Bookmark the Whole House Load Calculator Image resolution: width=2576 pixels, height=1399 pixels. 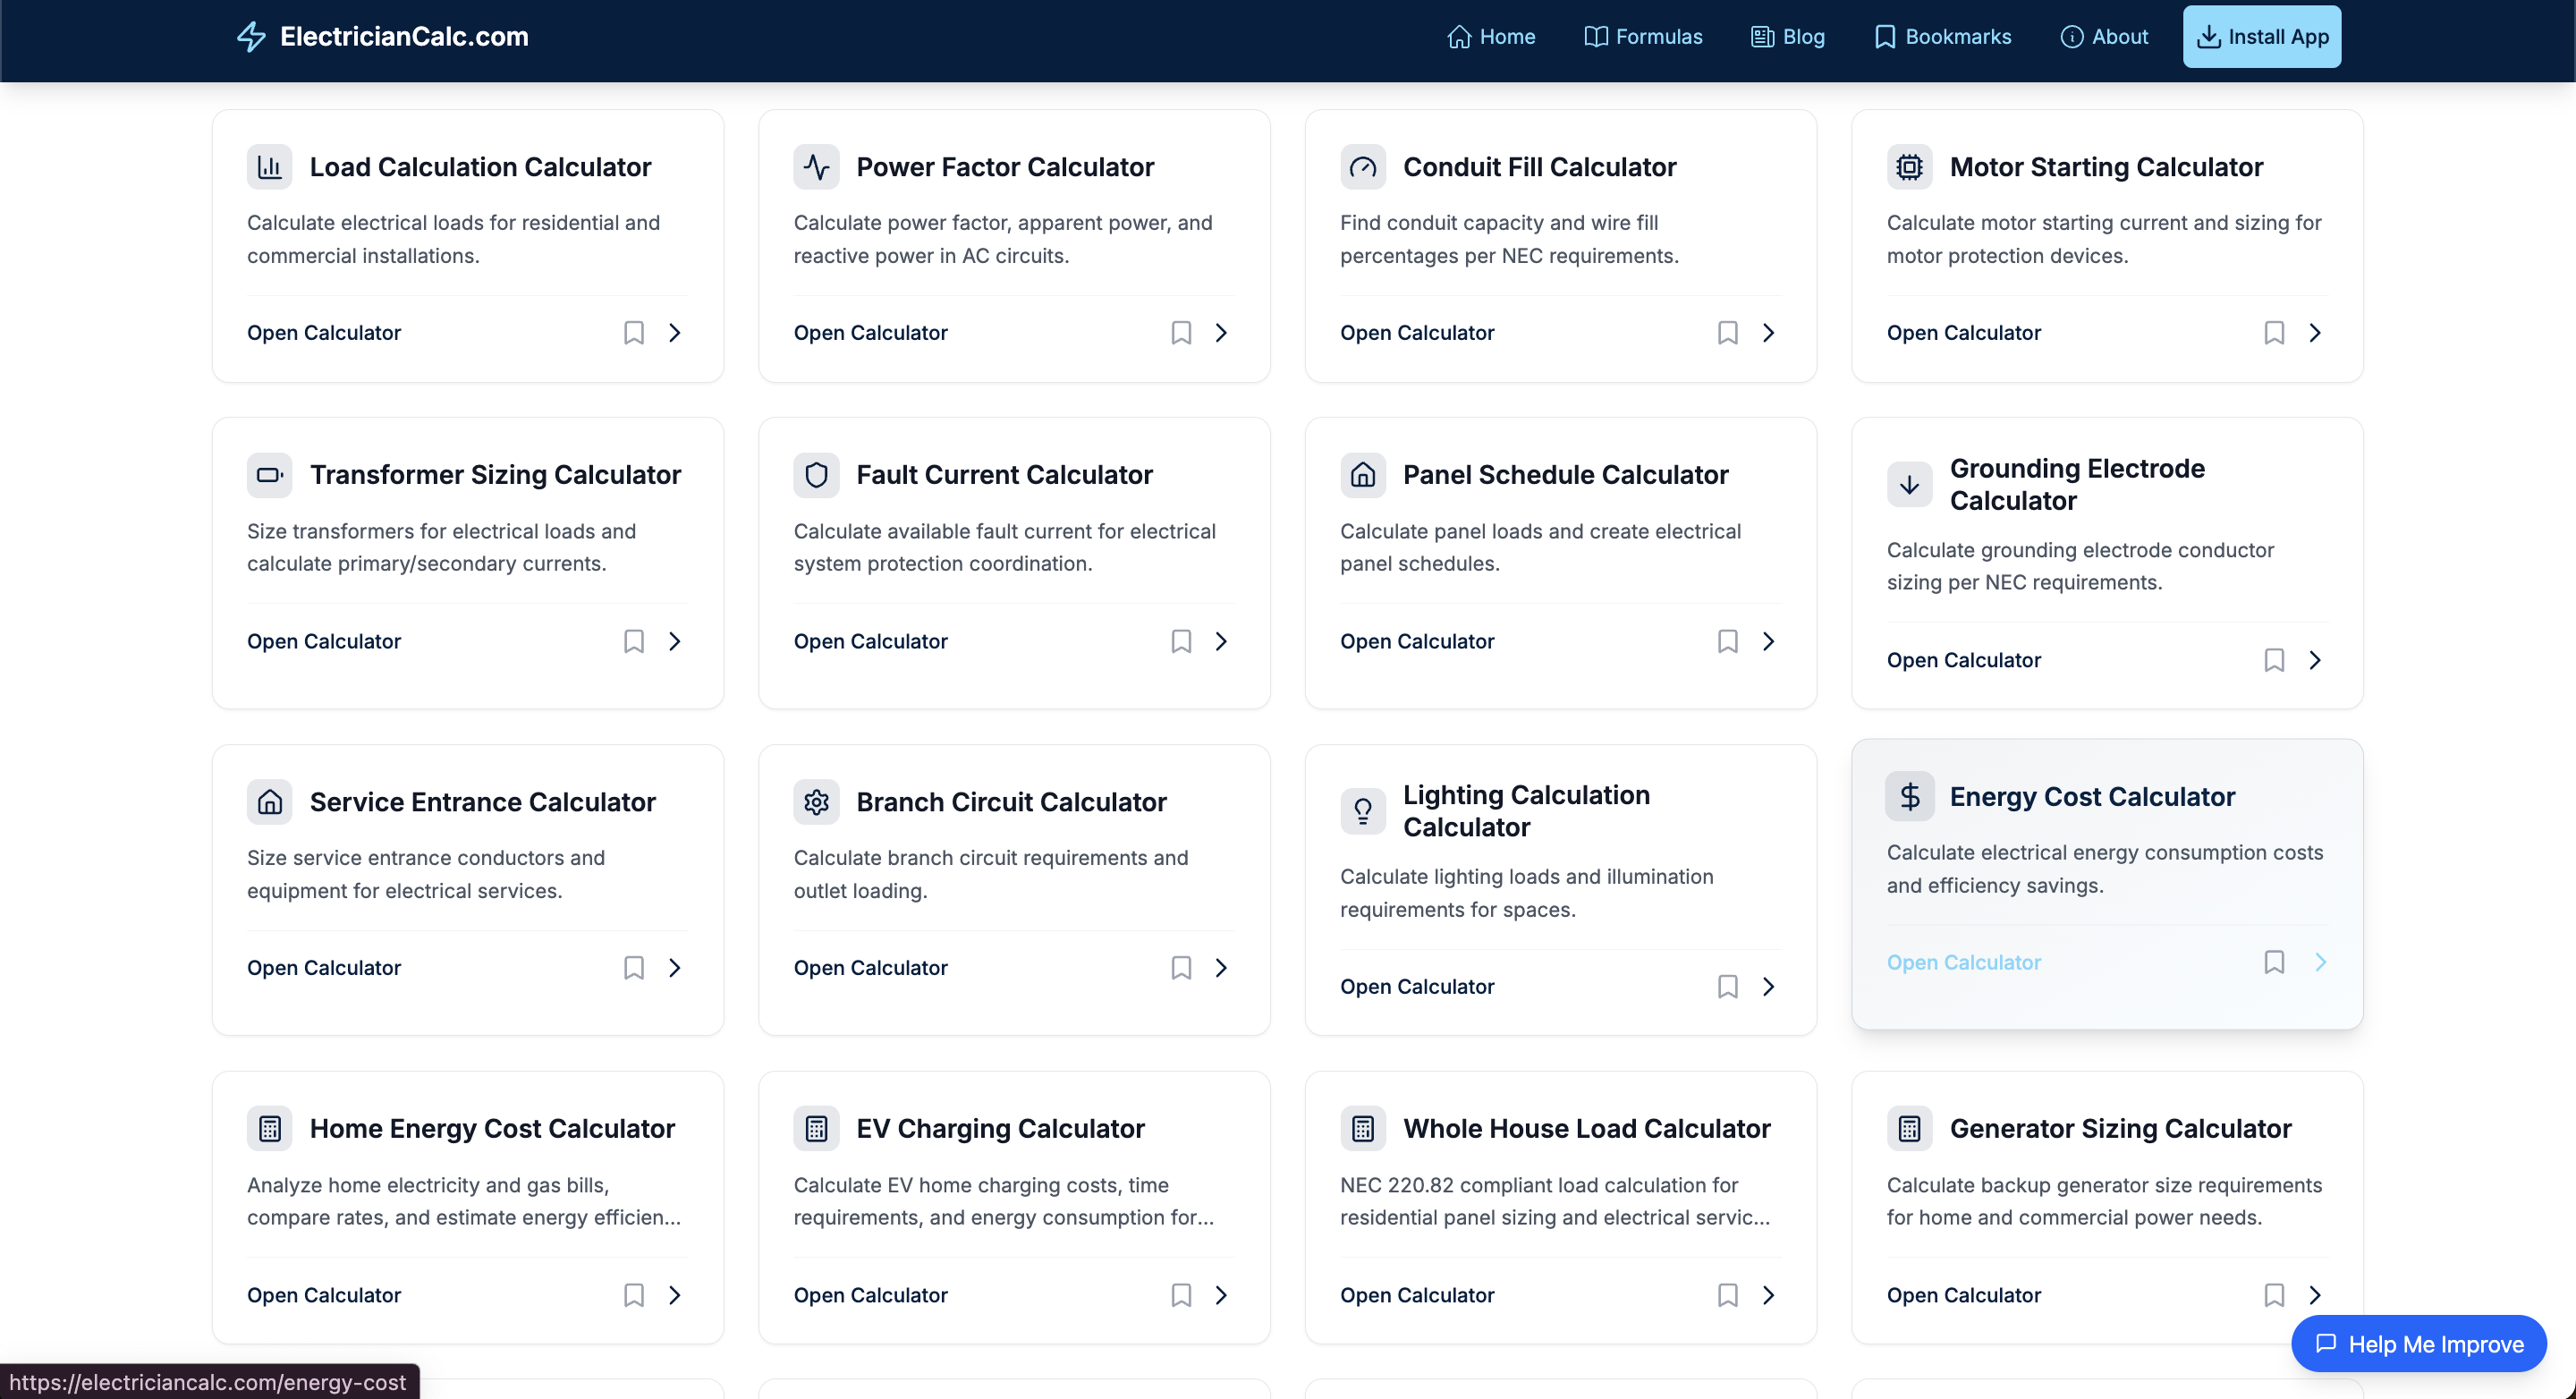pyautogui.click(x=1727, y=1295)
